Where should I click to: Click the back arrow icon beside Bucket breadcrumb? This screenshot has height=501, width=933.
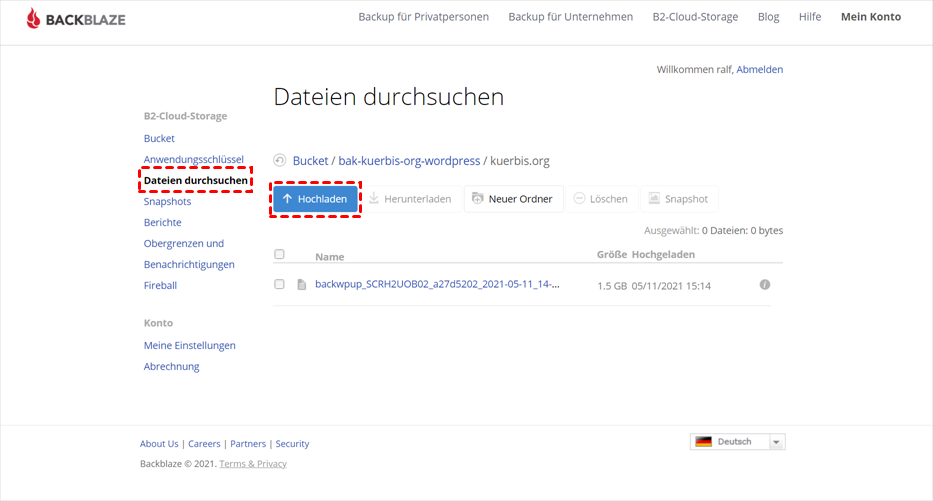pos(280,160)
